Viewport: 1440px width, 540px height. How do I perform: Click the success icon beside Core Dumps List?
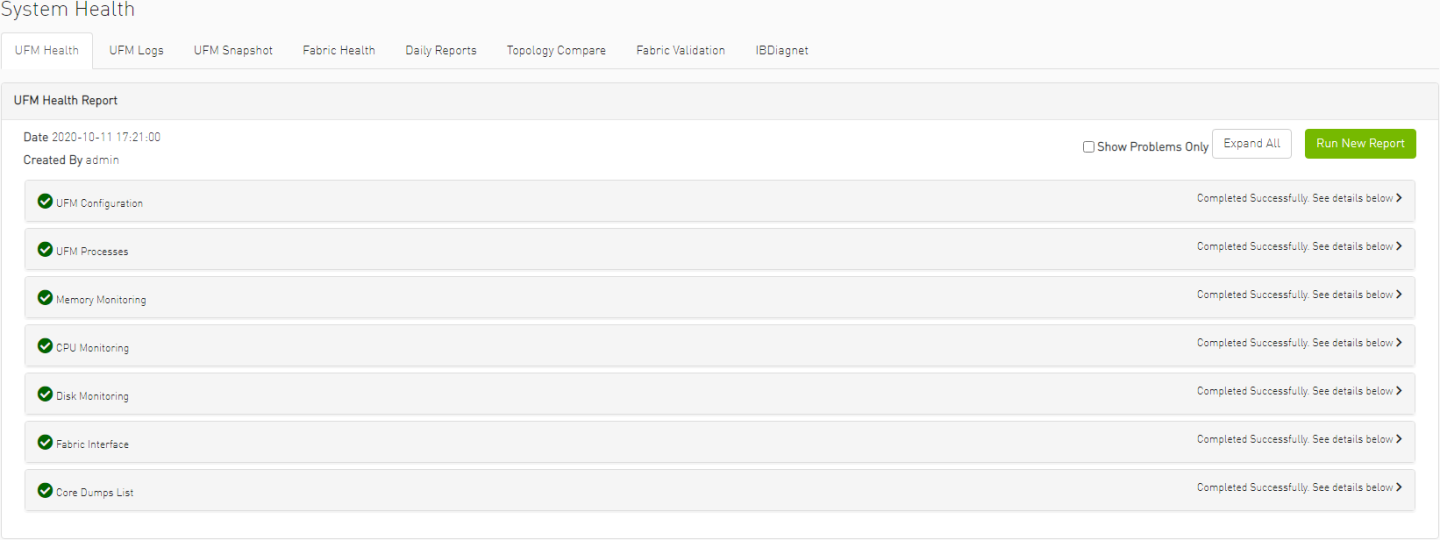pyautogui.click(x=45, y=490)
